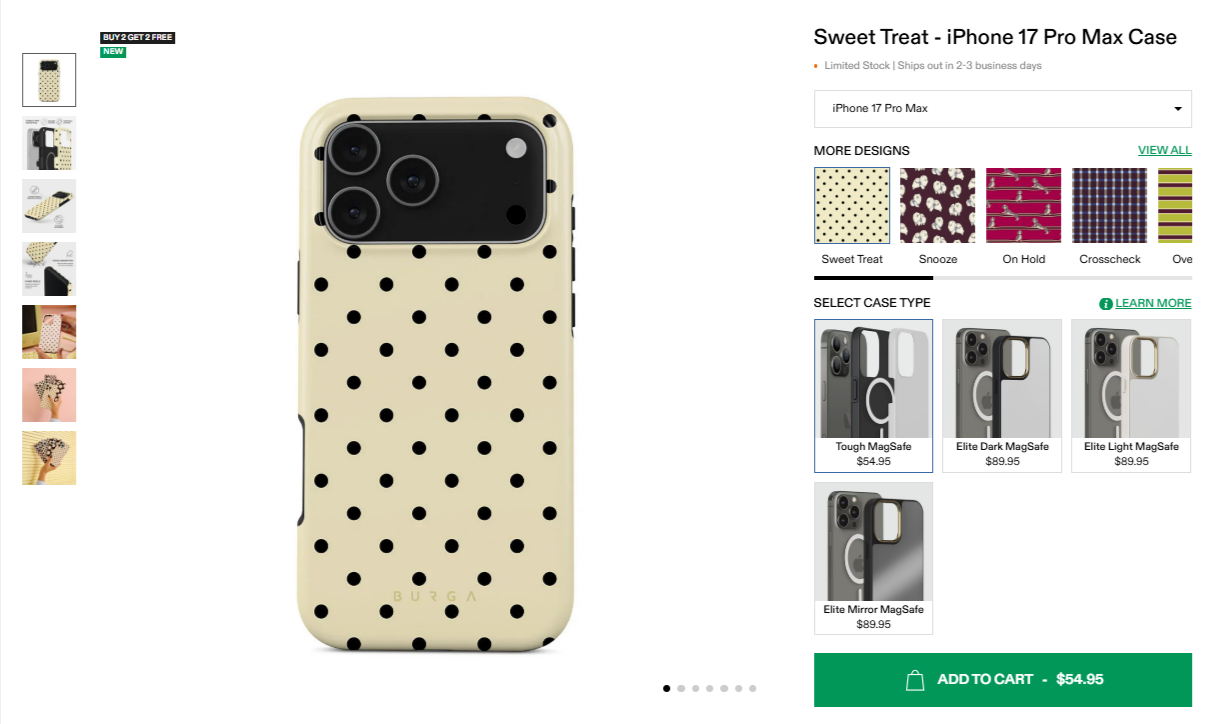Screen dimensions: 1209x724
Task: Open the phone model dropdown arrow
Action: point(1177,108)
